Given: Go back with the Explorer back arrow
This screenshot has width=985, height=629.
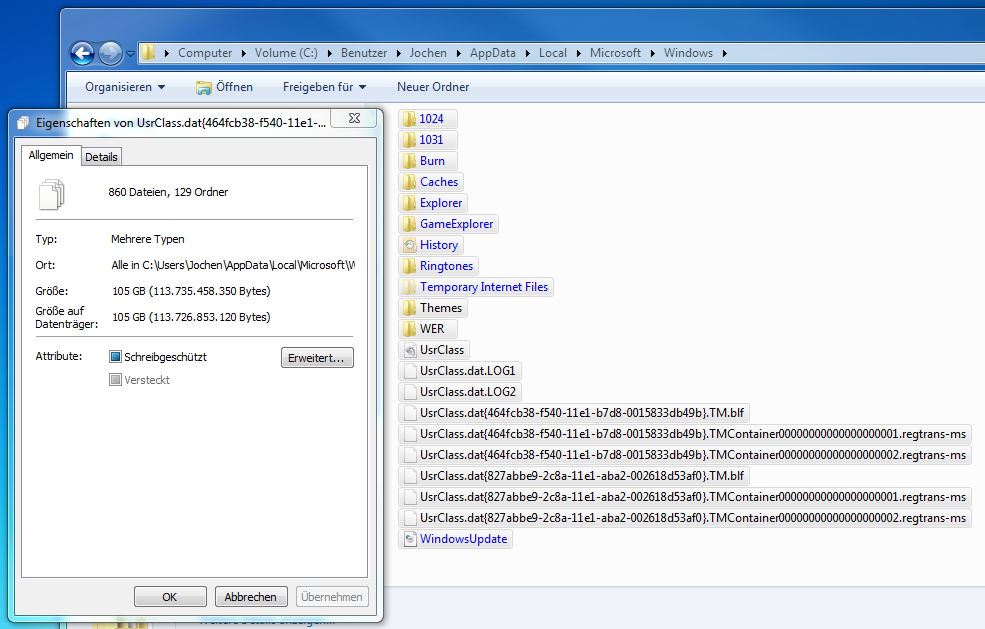Looking at the screenshot, I should pos(82,53).
